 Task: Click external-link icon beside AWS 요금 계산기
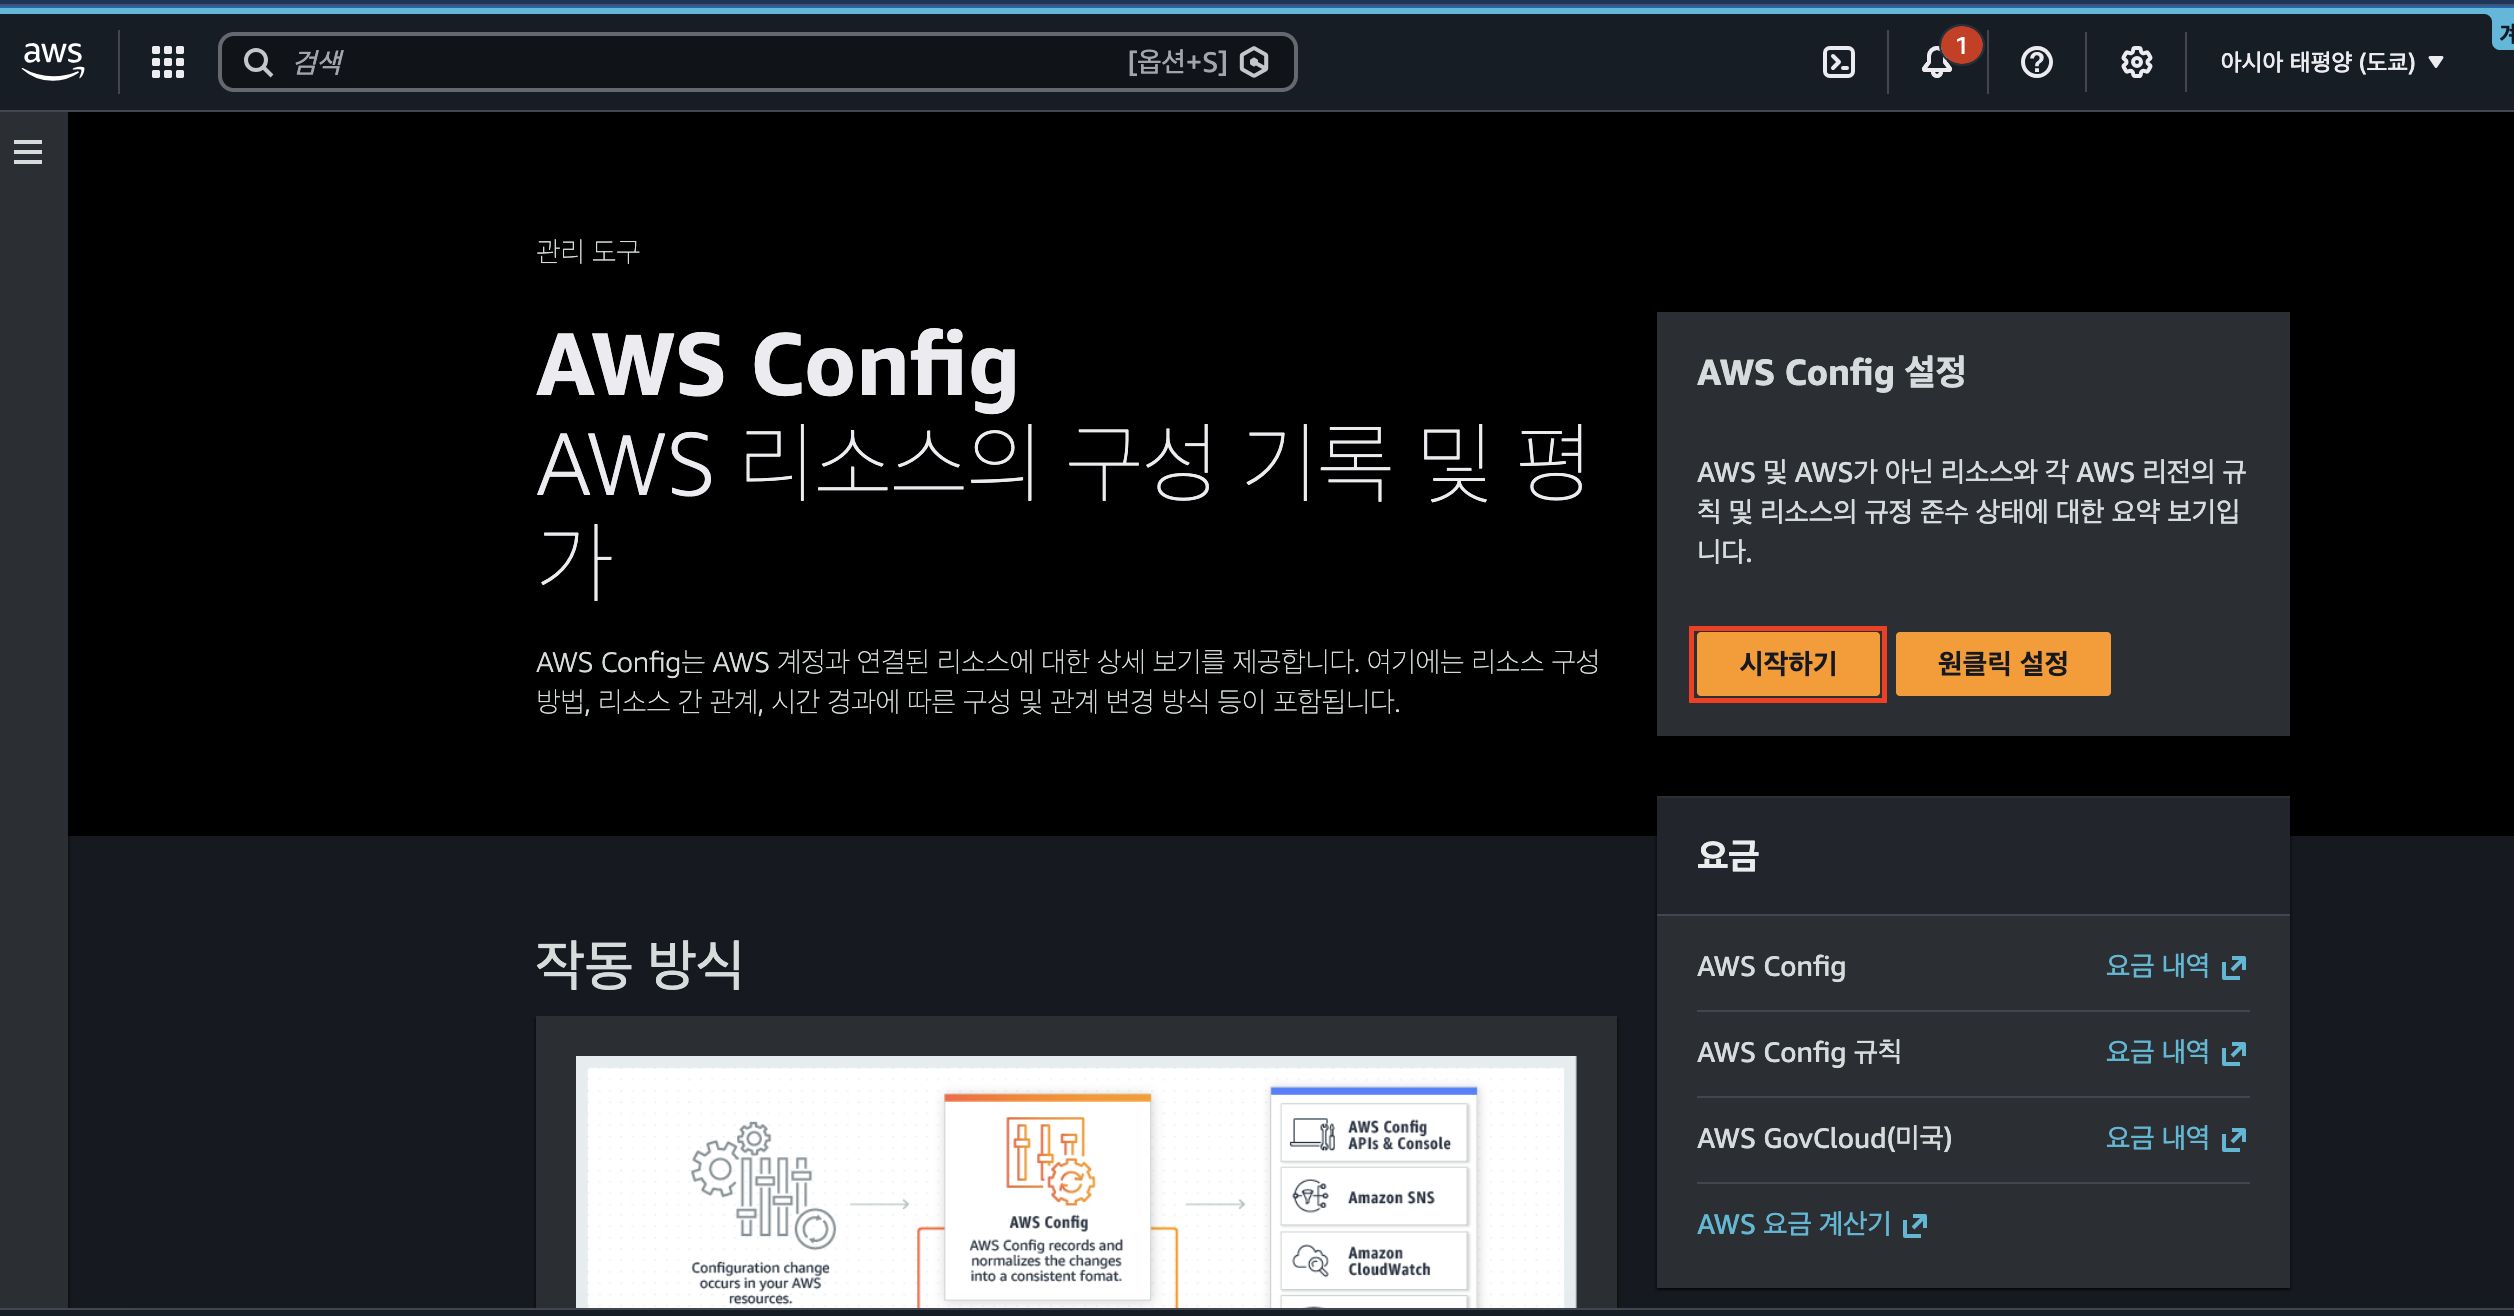1915,1225
